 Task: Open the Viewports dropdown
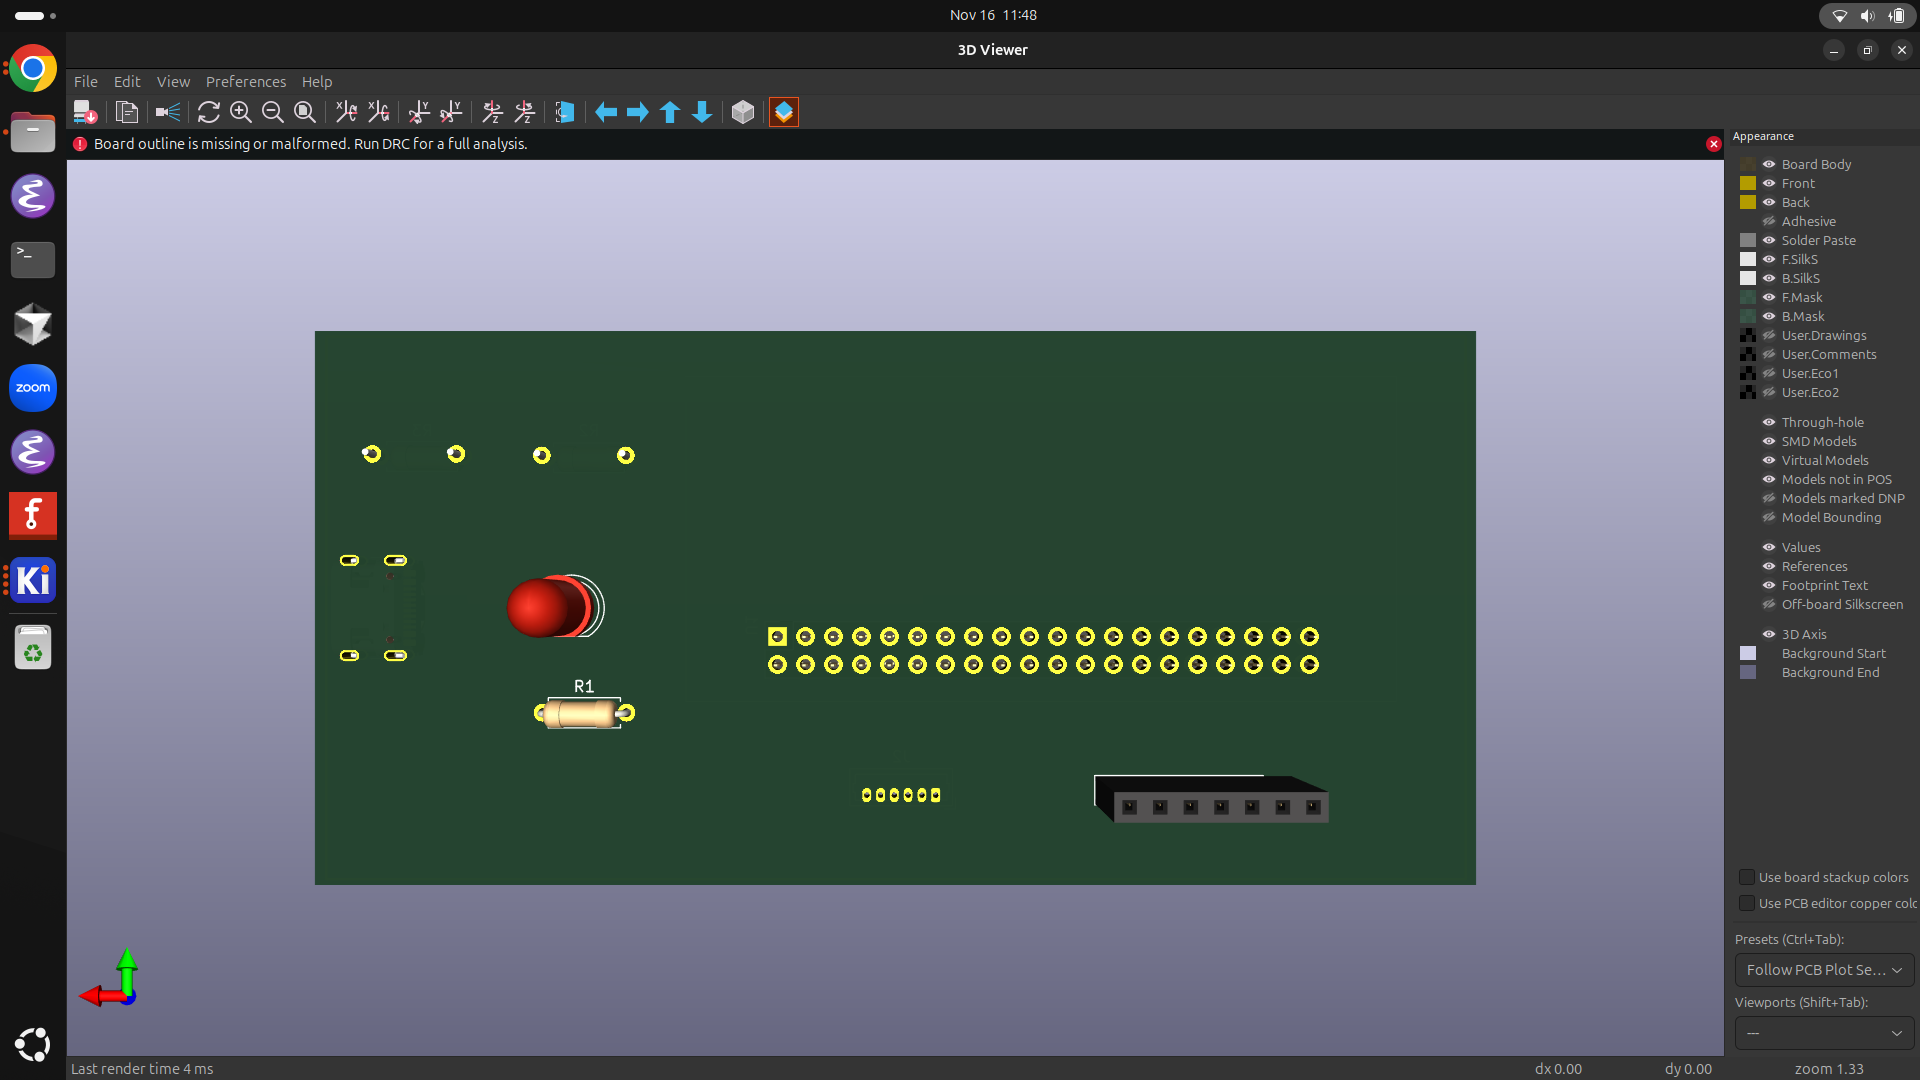pos(1824,1033)
